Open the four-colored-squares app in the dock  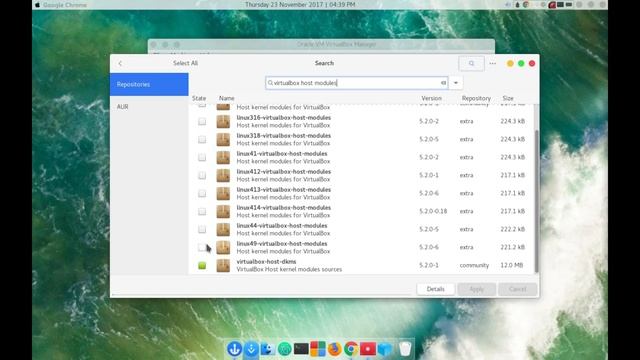[x=318, y=349]
